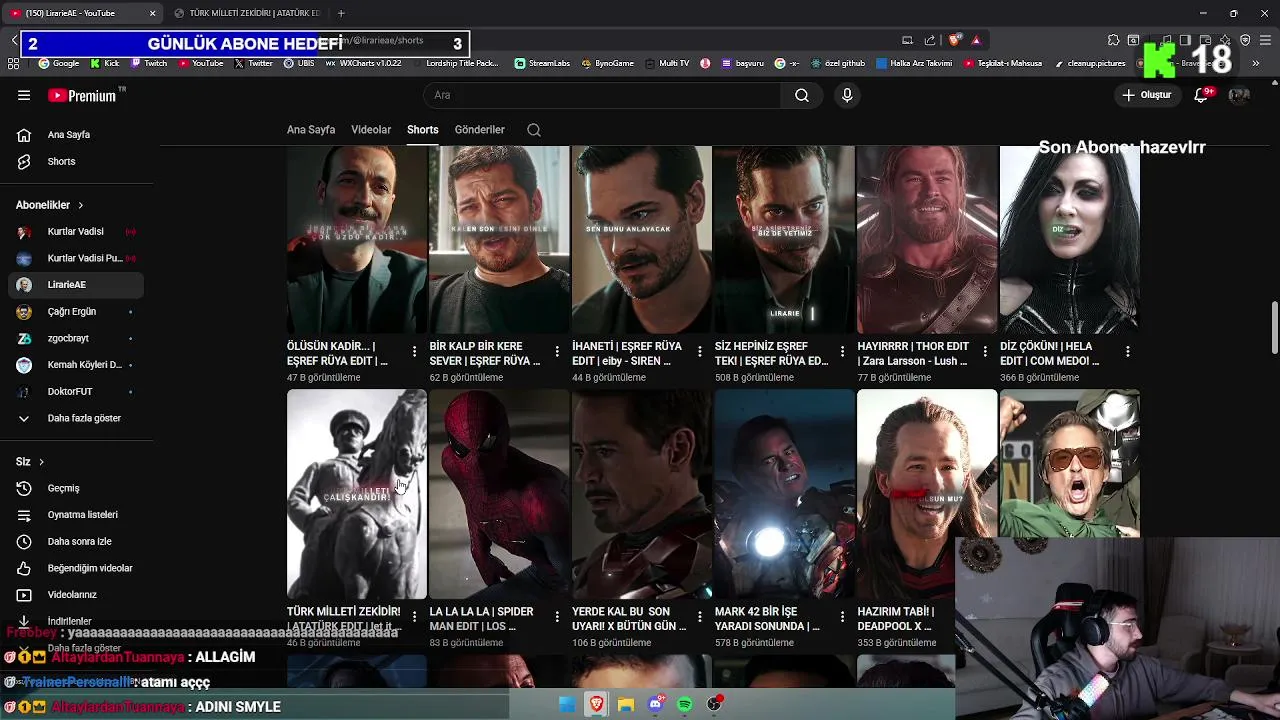1280x720 pixels.
Task: Show more bookmarks via overflow chevron
Action: point(1256,63)
